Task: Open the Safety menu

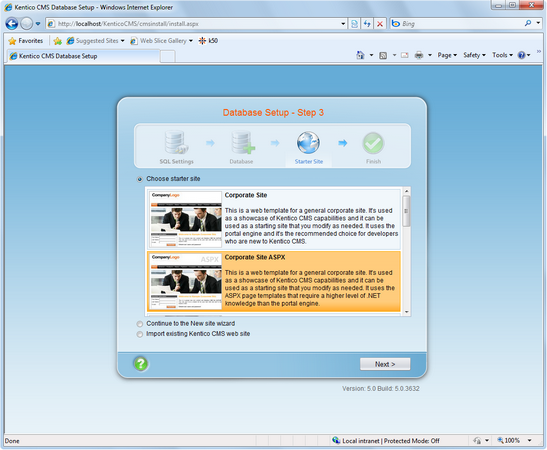Action: click(474, 55)
